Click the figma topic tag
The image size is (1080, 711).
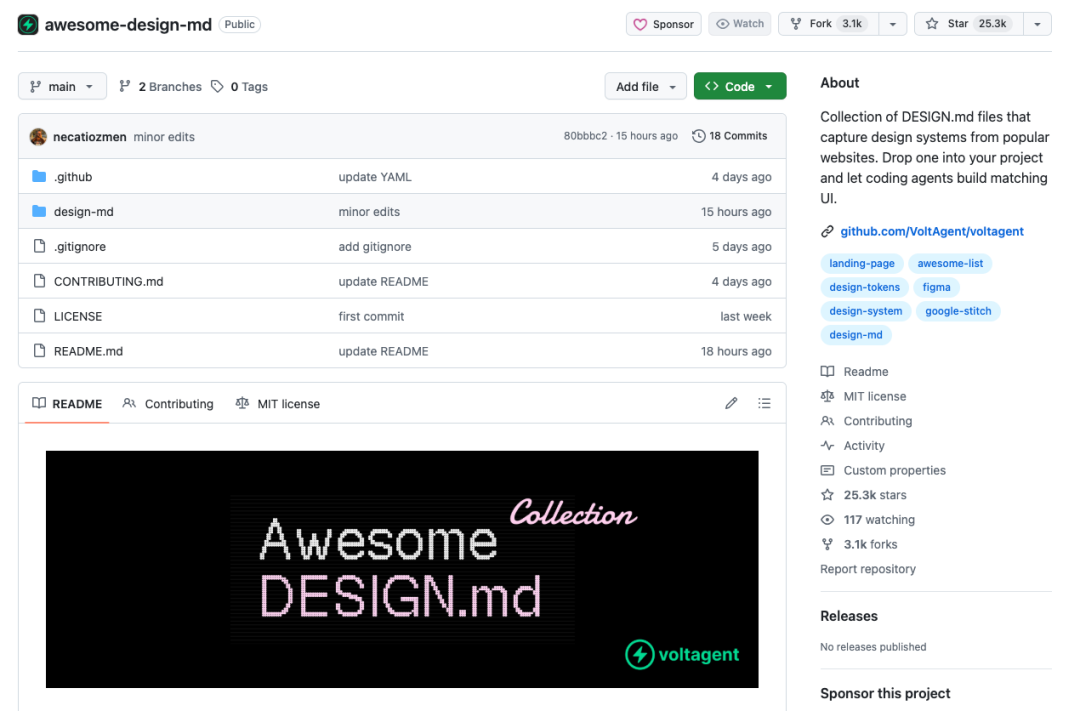[936, 287]
